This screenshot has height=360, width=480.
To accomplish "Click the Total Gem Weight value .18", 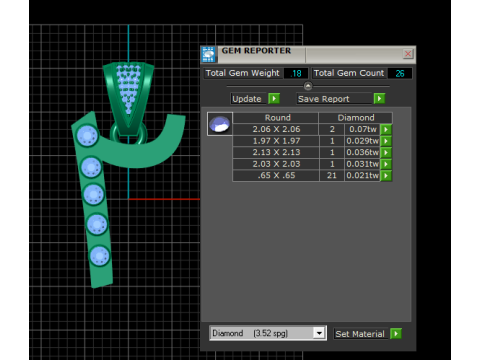I will coord(296,73).
